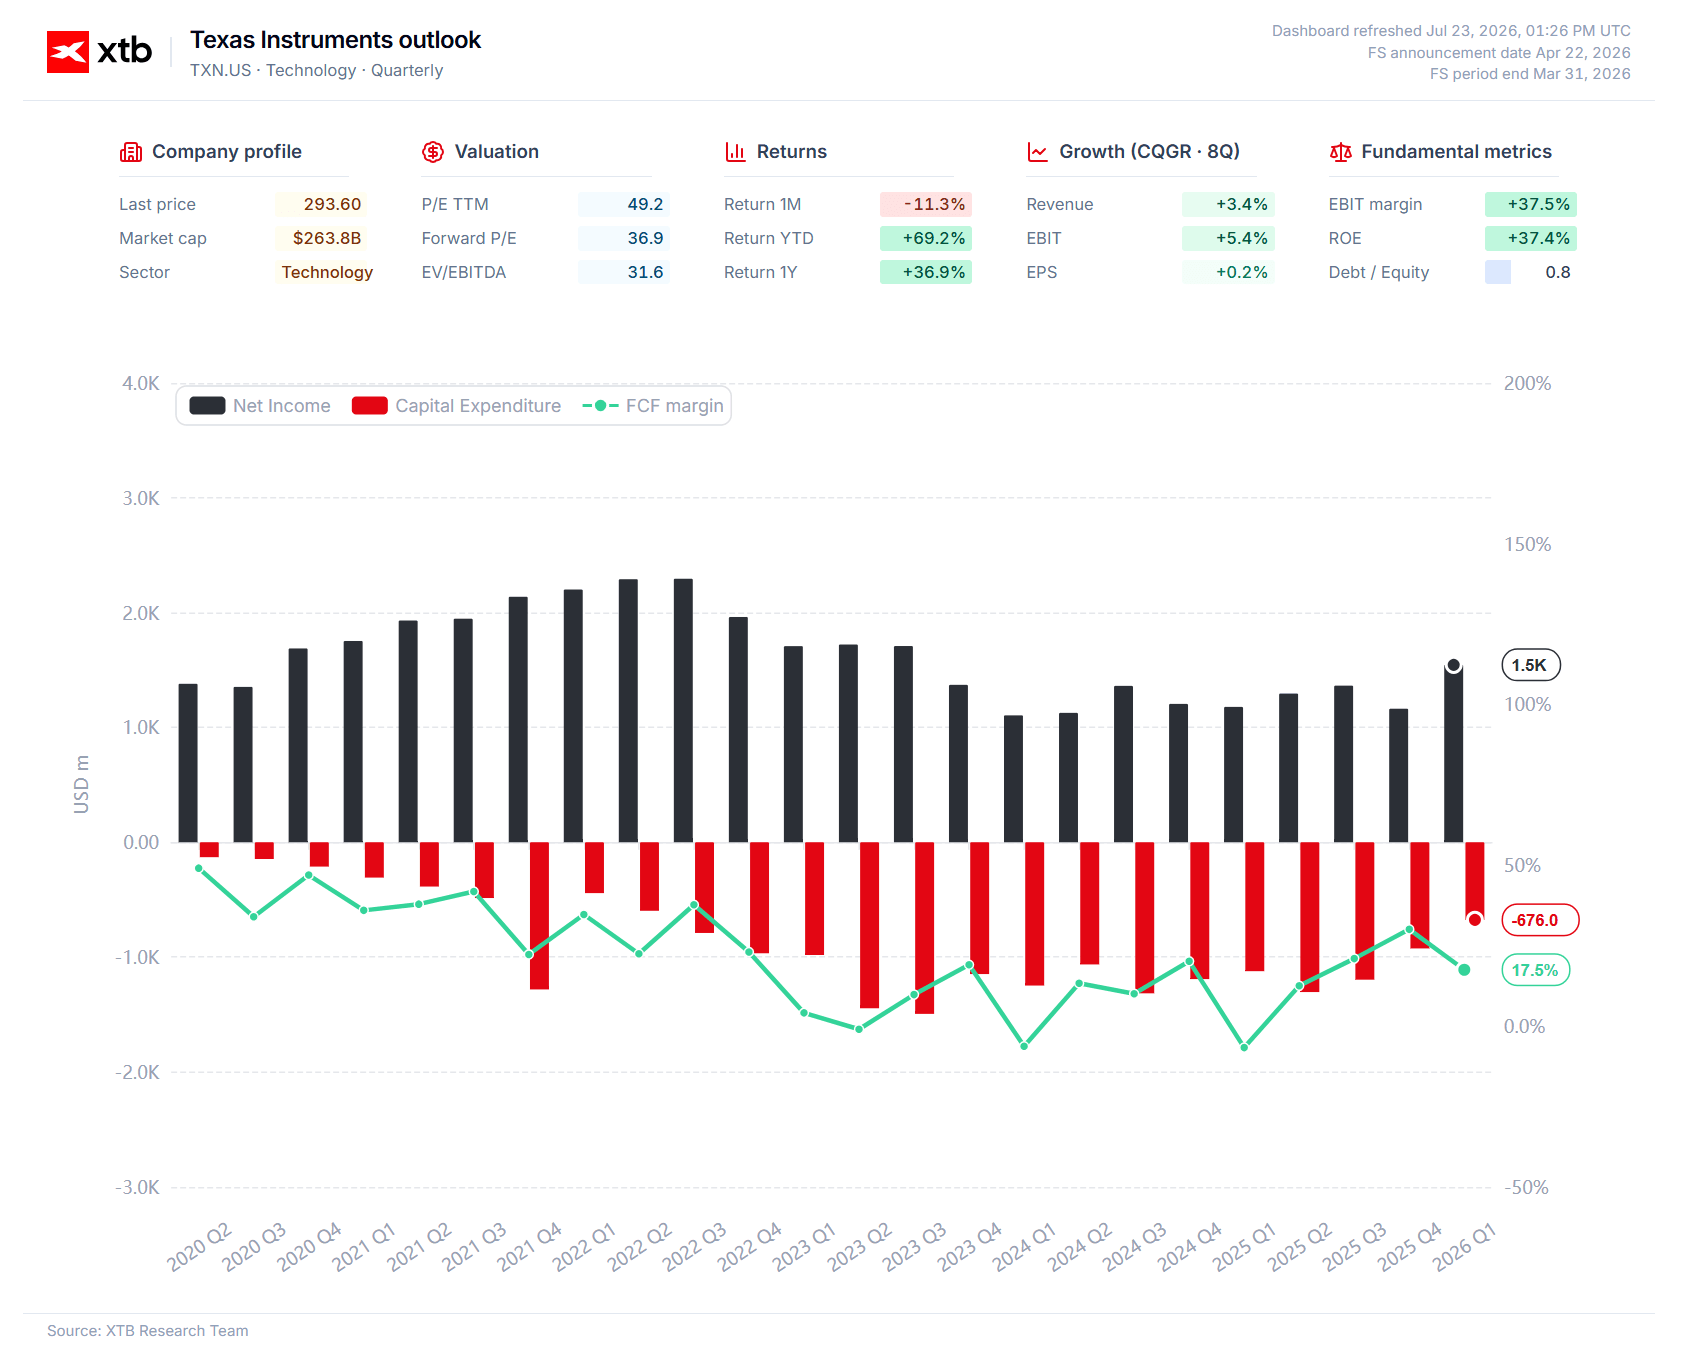Screen dimensions: 1688x1354
Task: Click the TXN.US · Technology · Quarterly subtitle
Action: pyautogui.click(x=316, y=70)
